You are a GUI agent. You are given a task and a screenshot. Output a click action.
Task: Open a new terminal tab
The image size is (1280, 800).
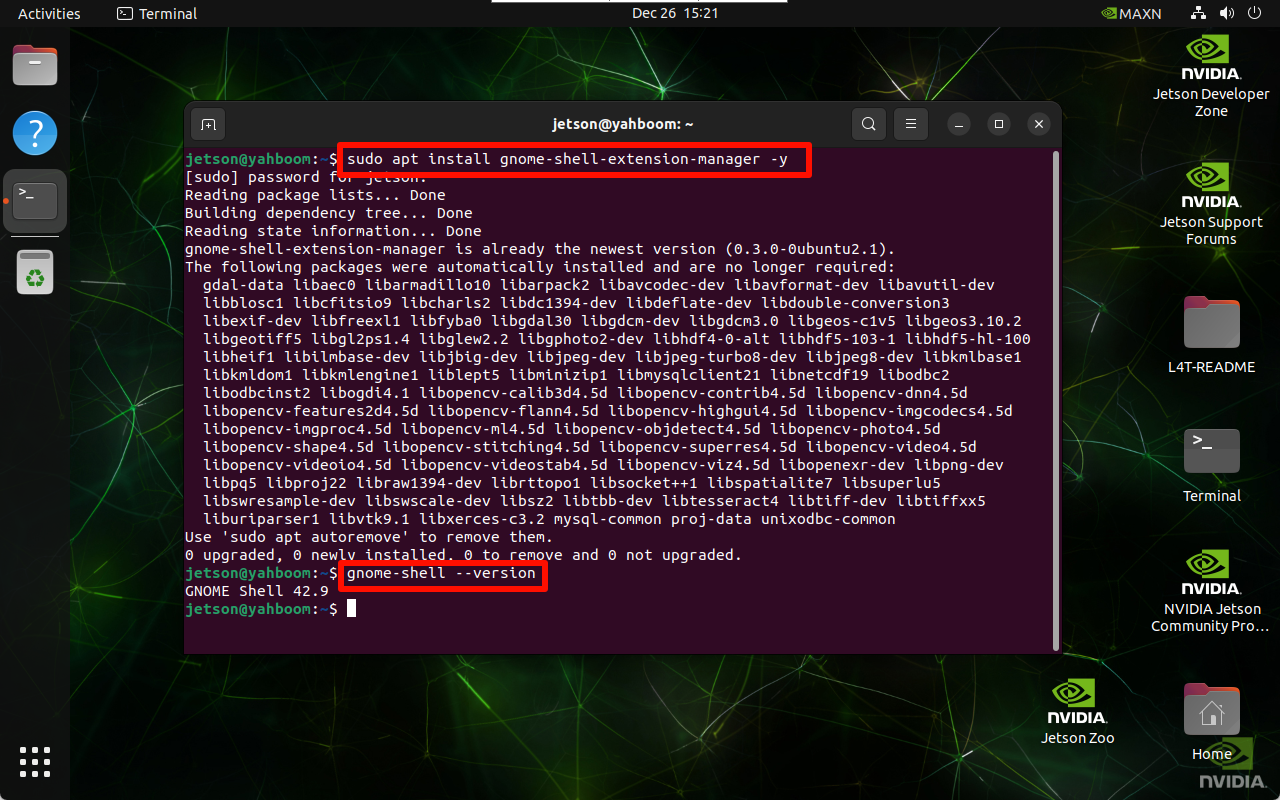pos(207,124)
